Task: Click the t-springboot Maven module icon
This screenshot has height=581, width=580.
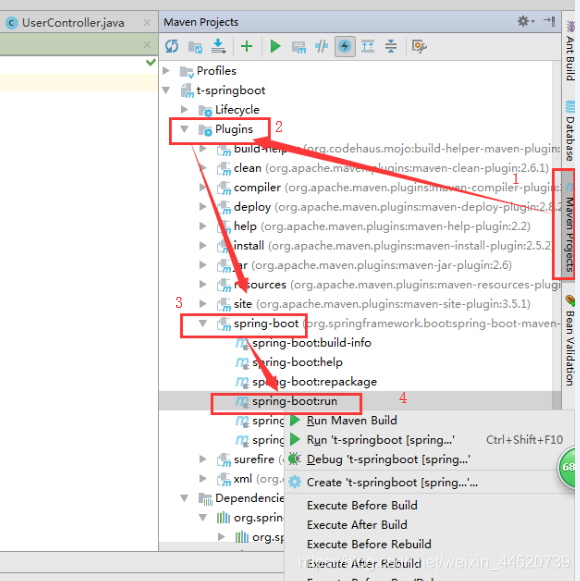Action: [x=187, y=91]
